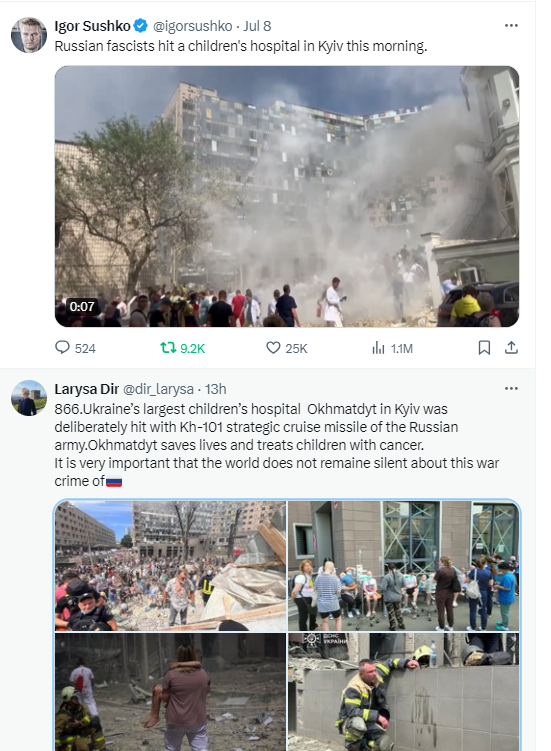
Task: Bookmark Igor Sushko's post
Action: pyautogui.click(x=484, y=347)
